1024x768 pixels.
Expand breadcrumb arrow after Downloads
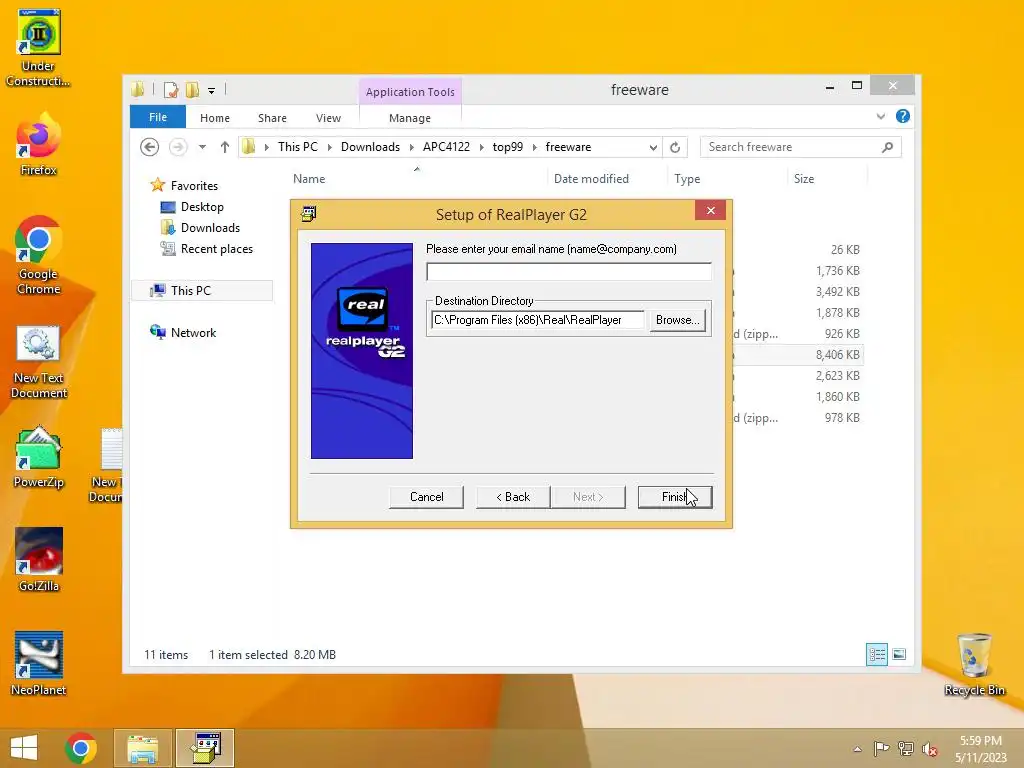[411, 147]
